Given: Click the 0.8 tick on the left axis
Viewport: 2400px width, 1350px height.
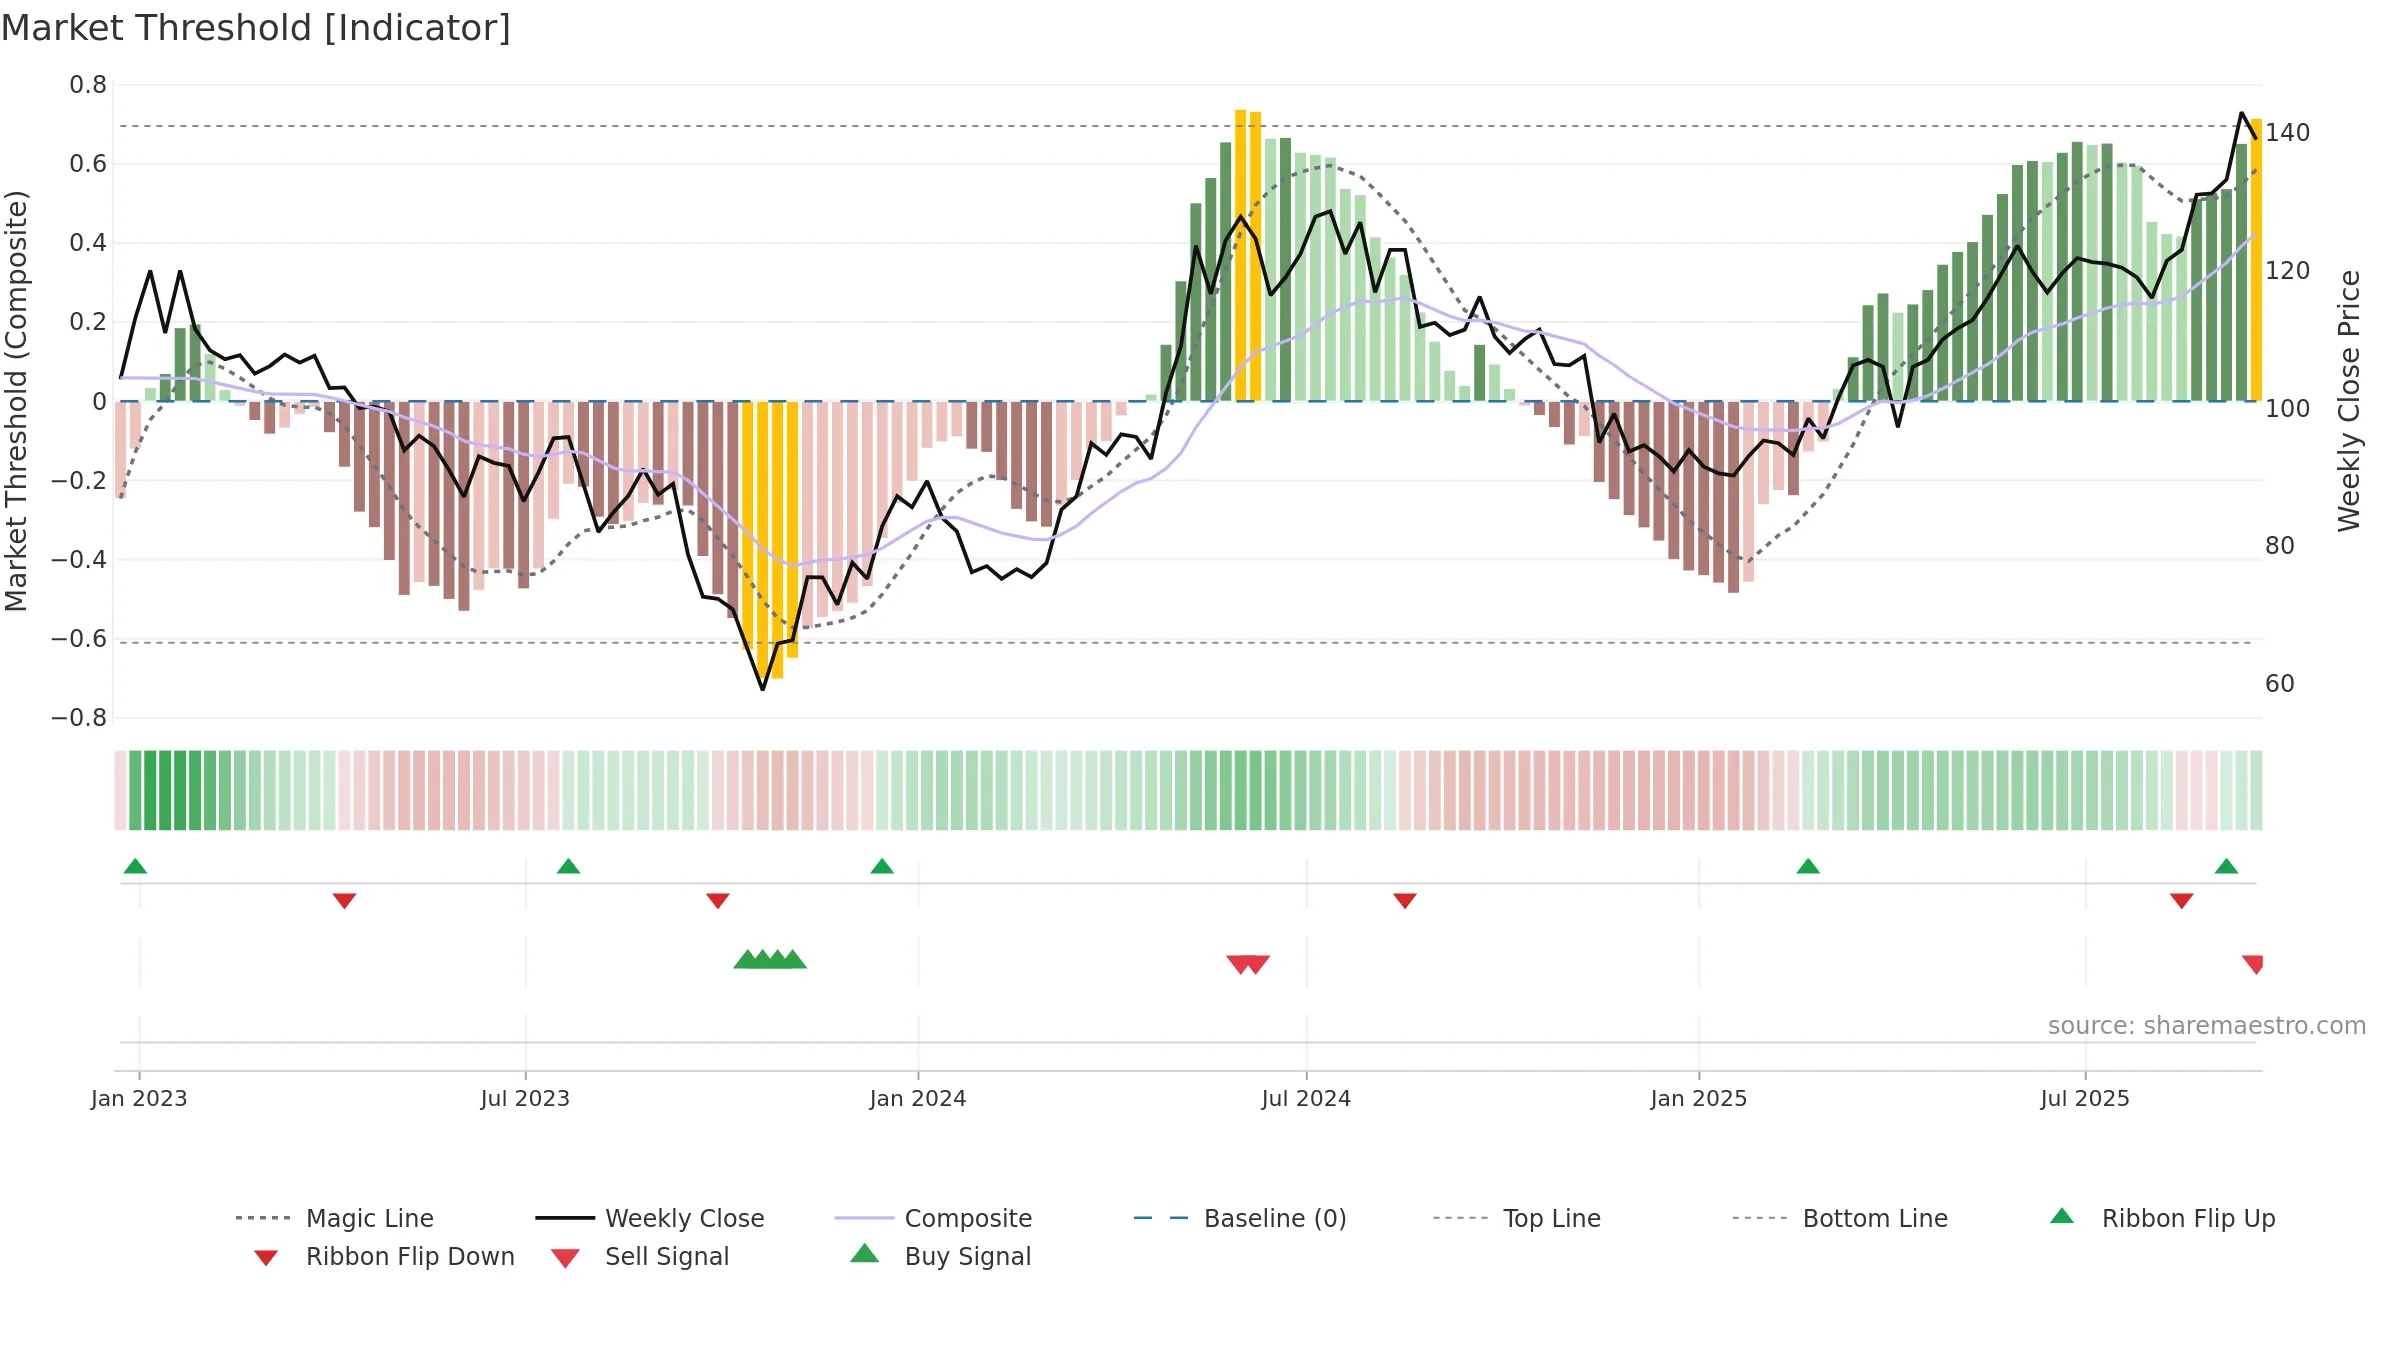Looking at the screenshot, I should (x=88, y=85).
